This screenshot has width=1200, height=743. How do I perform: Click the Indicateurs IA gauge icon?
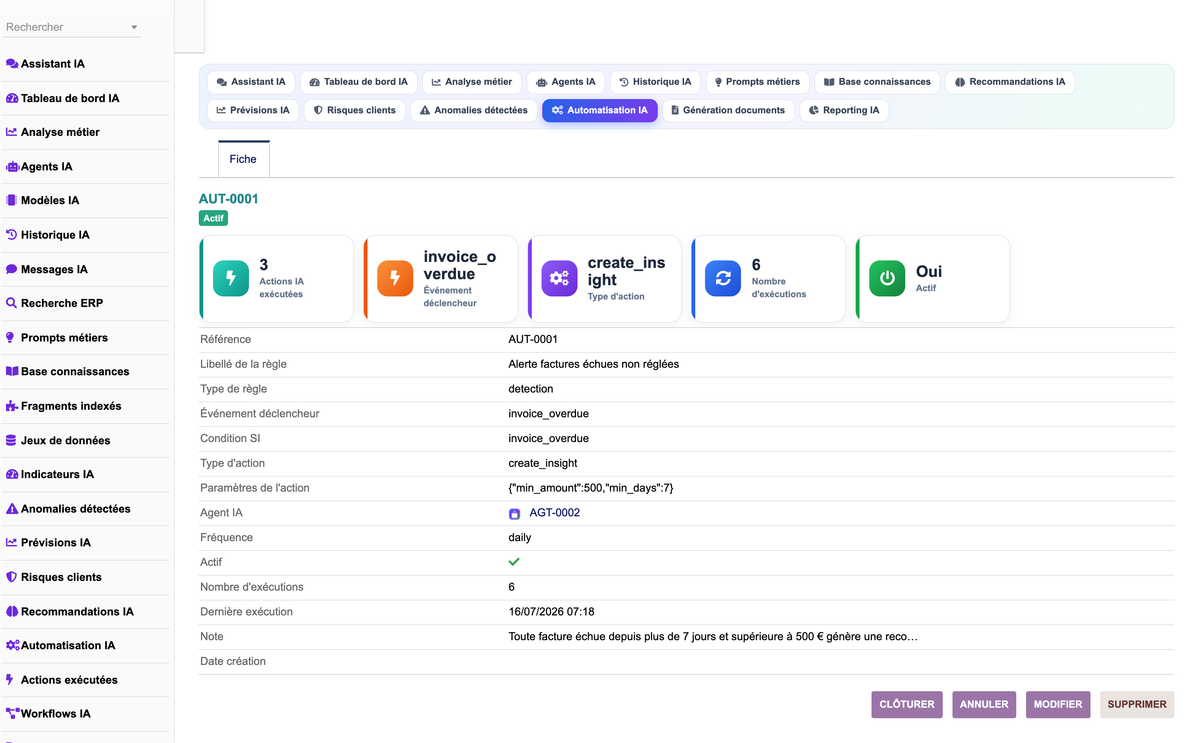[12, 474]
